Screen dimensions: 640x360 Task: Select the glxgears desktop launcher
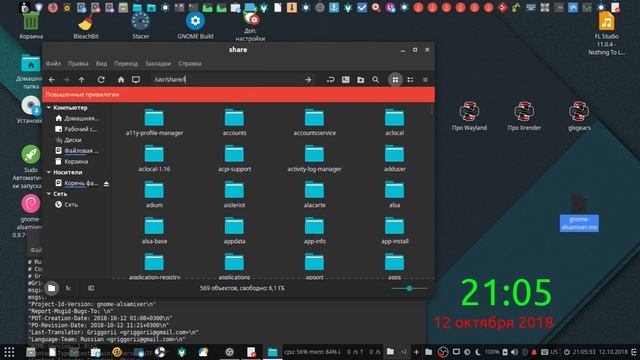click(x=579, y=116)
